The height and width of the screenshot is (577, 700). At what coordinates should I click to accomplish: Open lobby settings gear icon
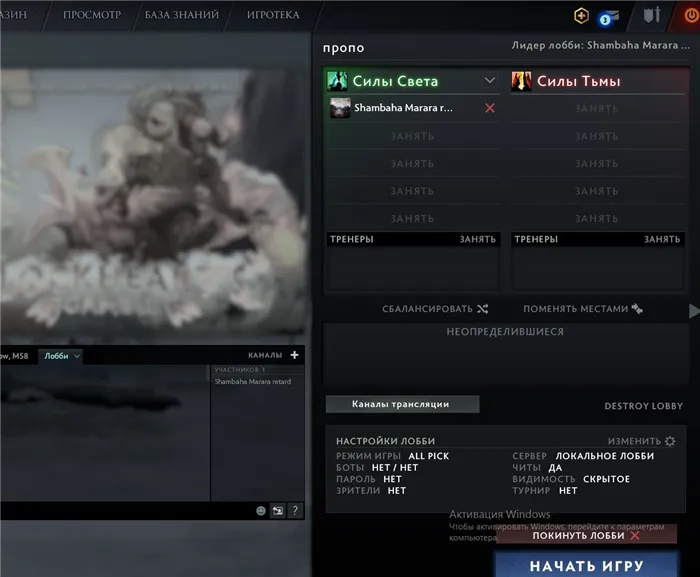click(670, 441)
